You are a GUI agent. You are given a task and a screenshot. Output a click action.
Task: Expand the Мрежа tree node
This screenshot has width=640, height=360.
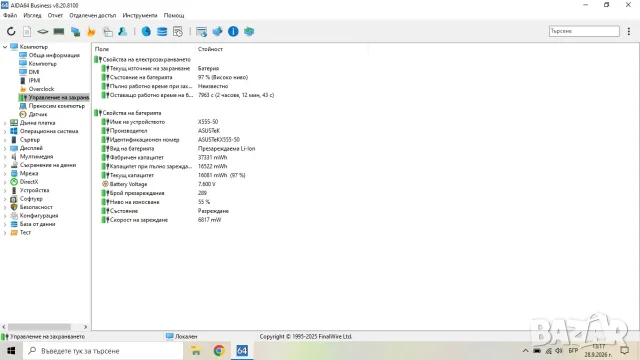[5, 173]
